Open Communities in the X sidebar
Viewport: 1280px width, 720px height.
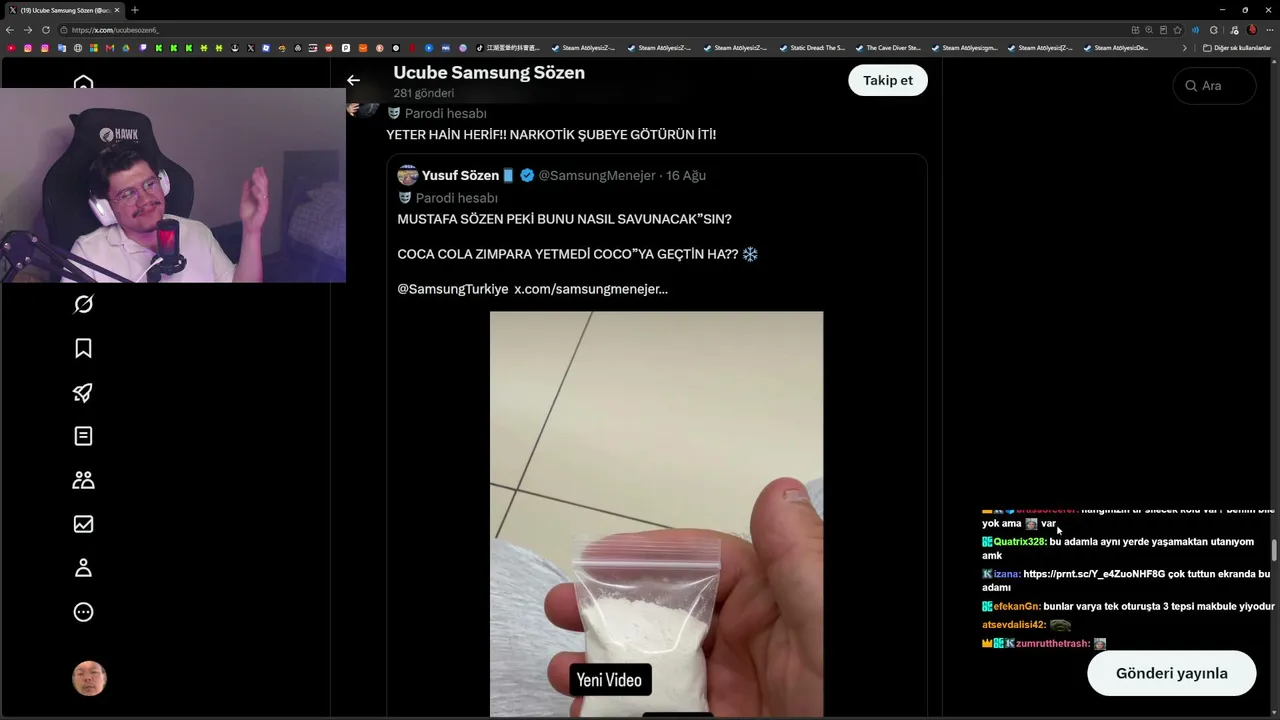(x=83, y=480)
